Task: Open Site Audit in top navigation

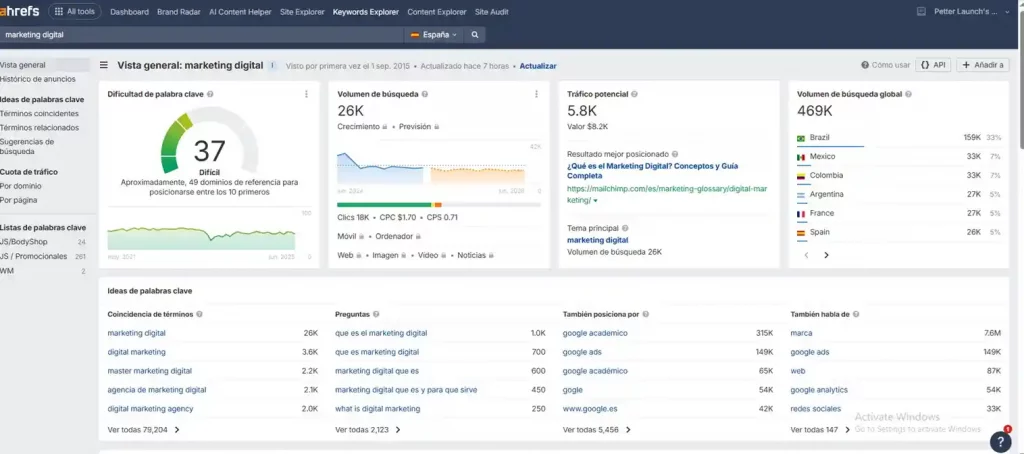Action: [x=492, y=12]
